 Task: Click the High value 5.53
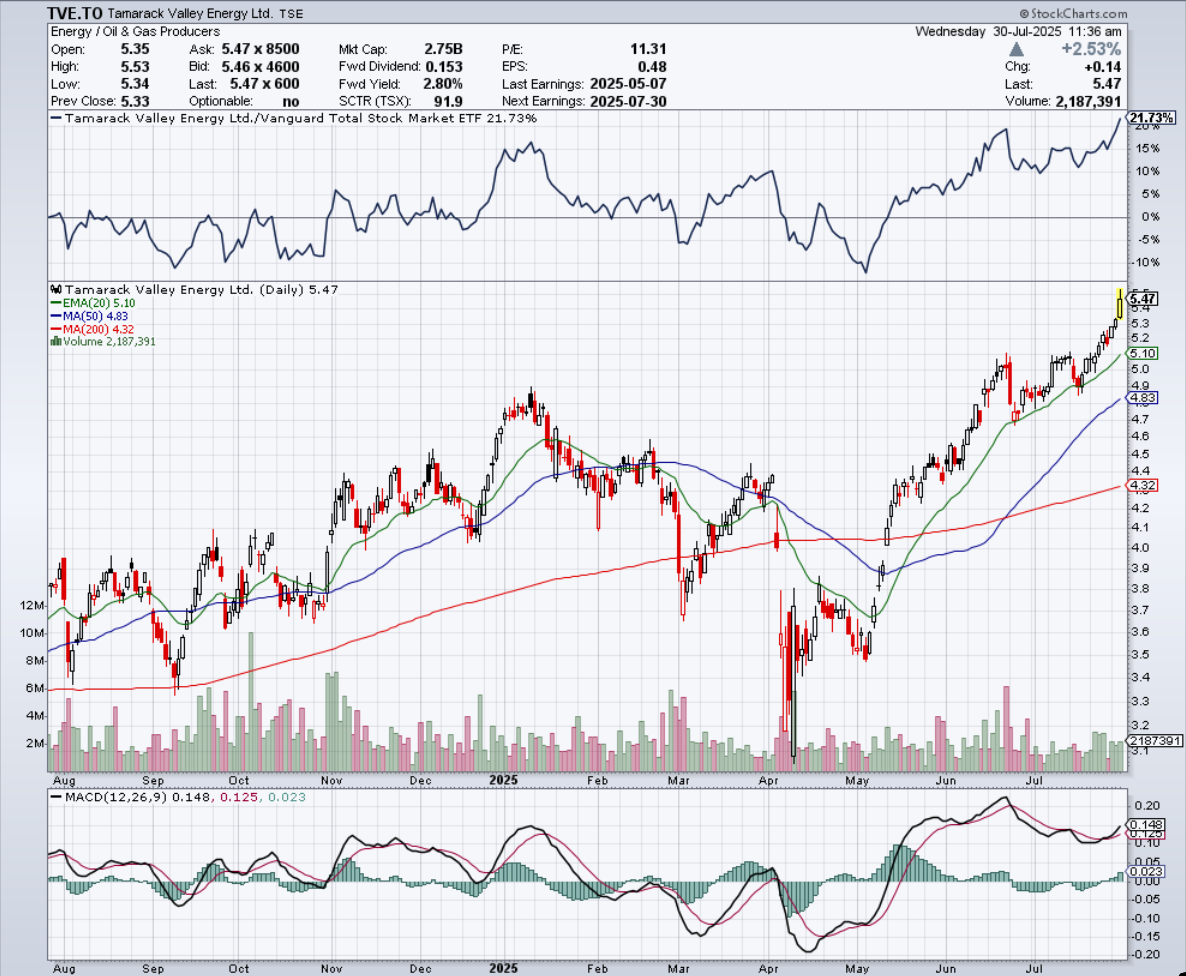coord(135,67)
